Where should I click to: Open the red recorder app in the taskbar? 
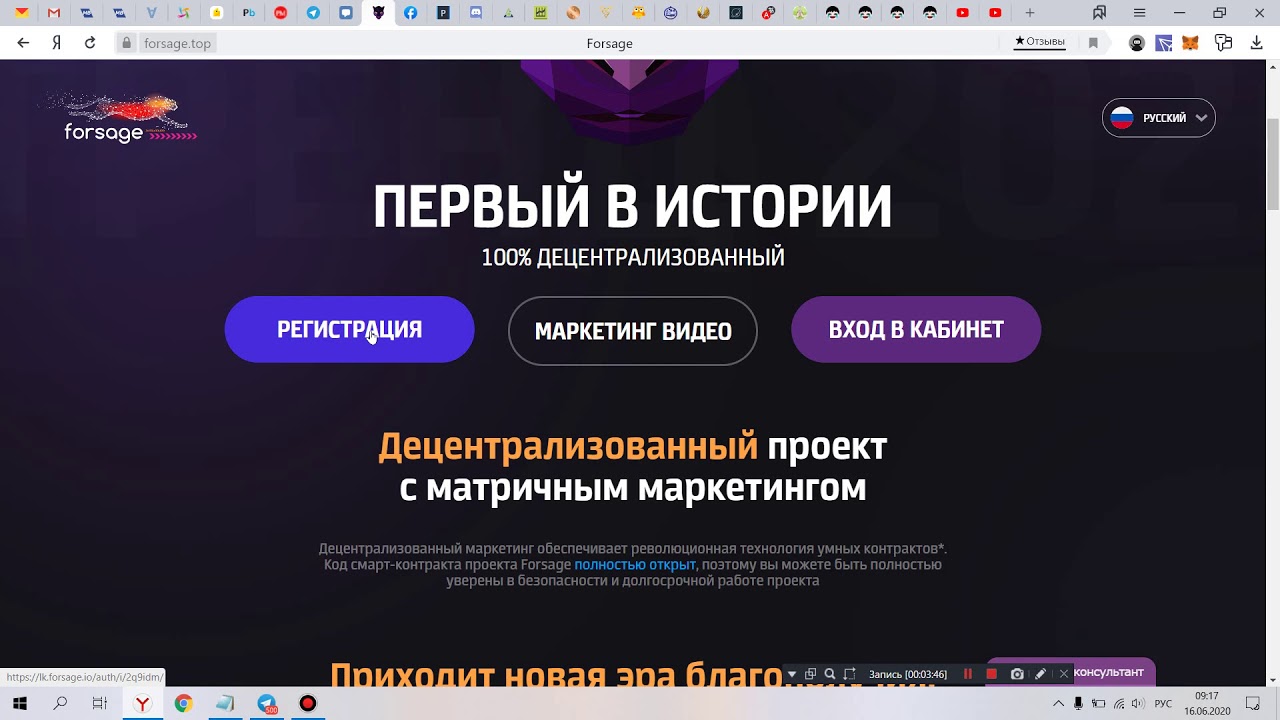tap(308, 704)
